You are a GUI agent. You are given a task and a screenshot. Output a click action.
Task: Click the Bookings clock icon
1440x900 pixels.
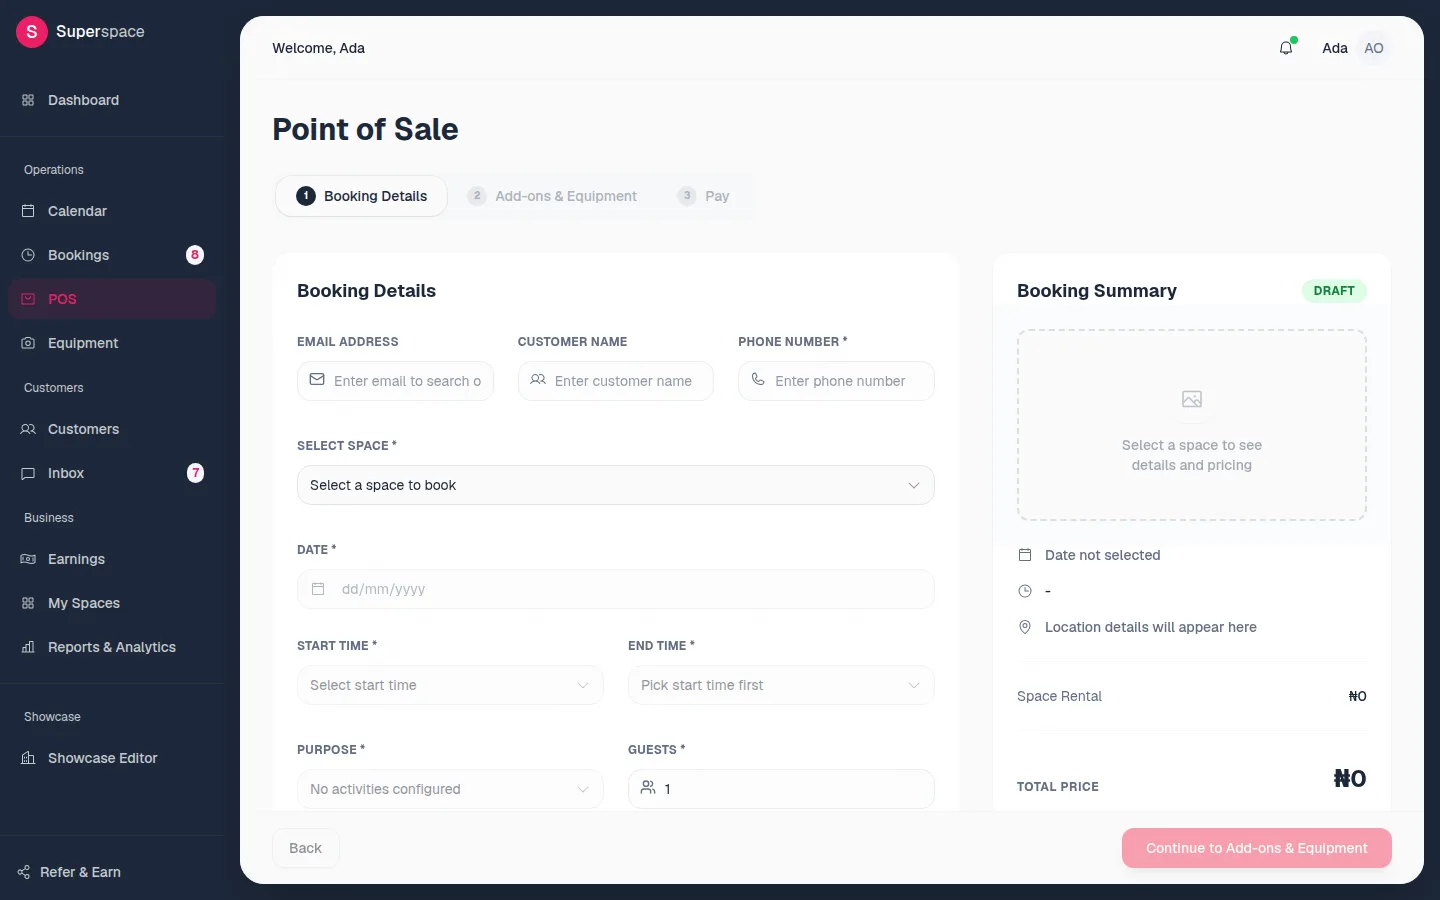[x=28, y=255]
